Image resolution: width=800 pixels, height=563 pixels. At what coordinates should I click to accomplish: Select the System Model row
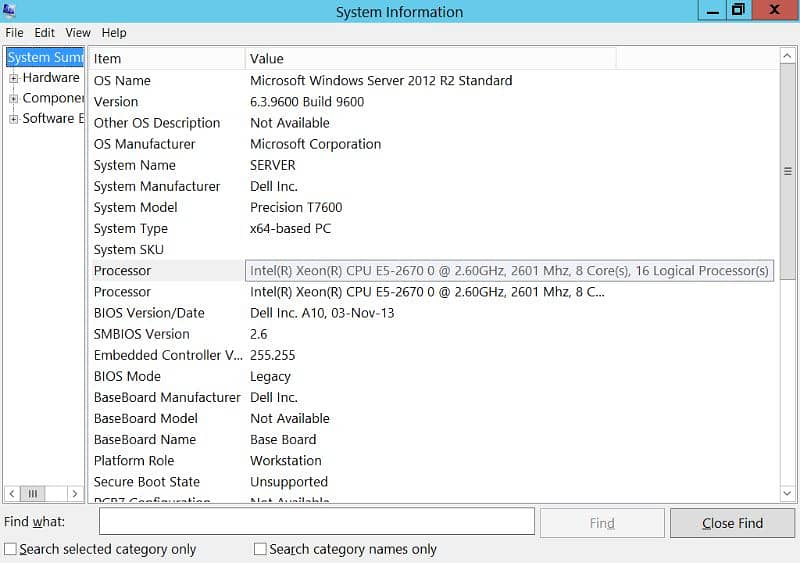(433, 207)
